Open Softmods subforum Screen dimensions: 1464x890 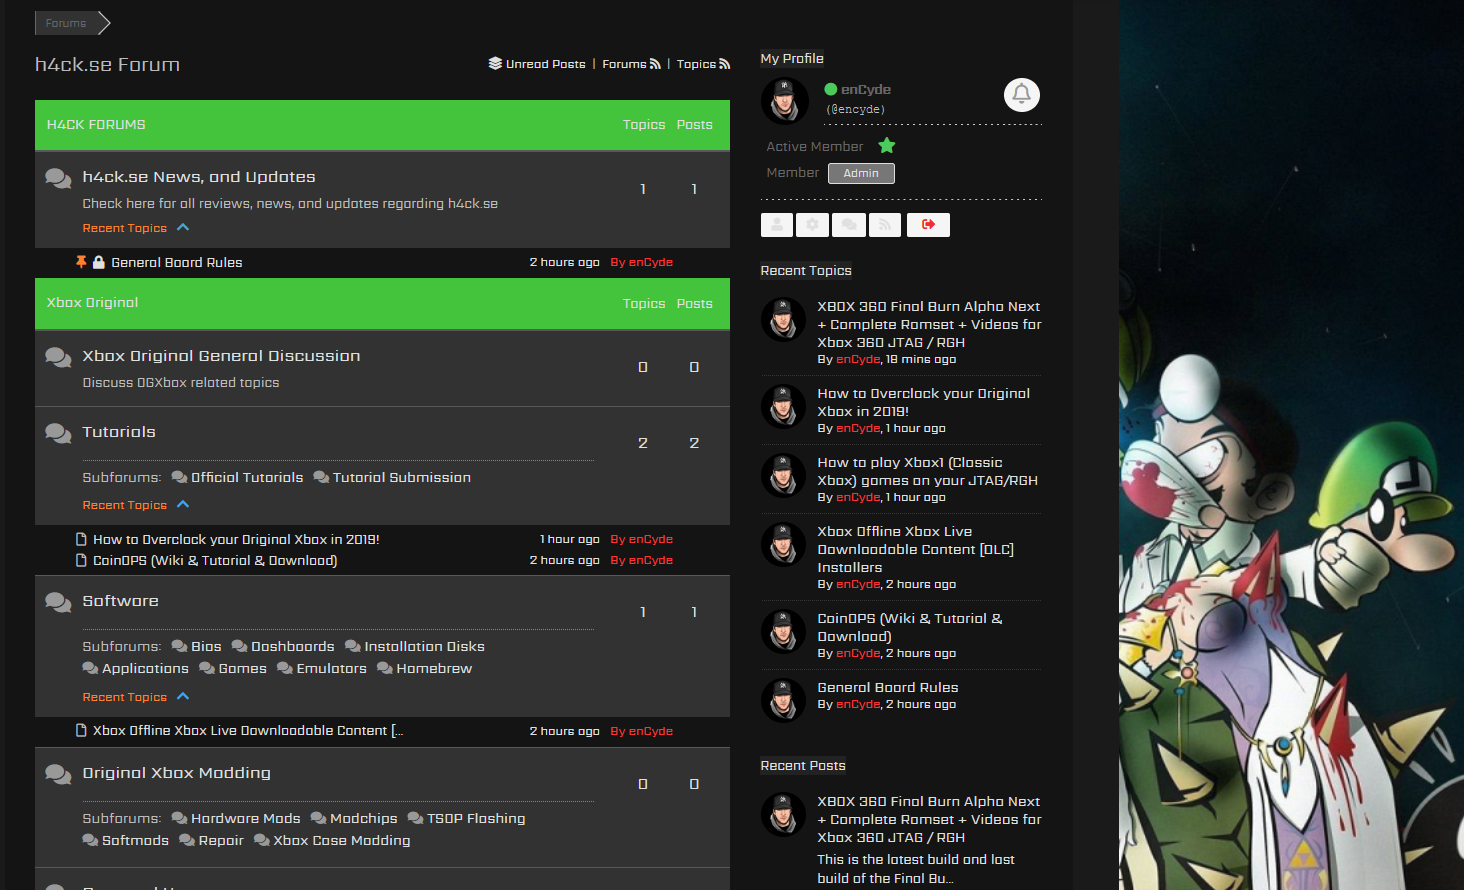(x=135, y=841)
